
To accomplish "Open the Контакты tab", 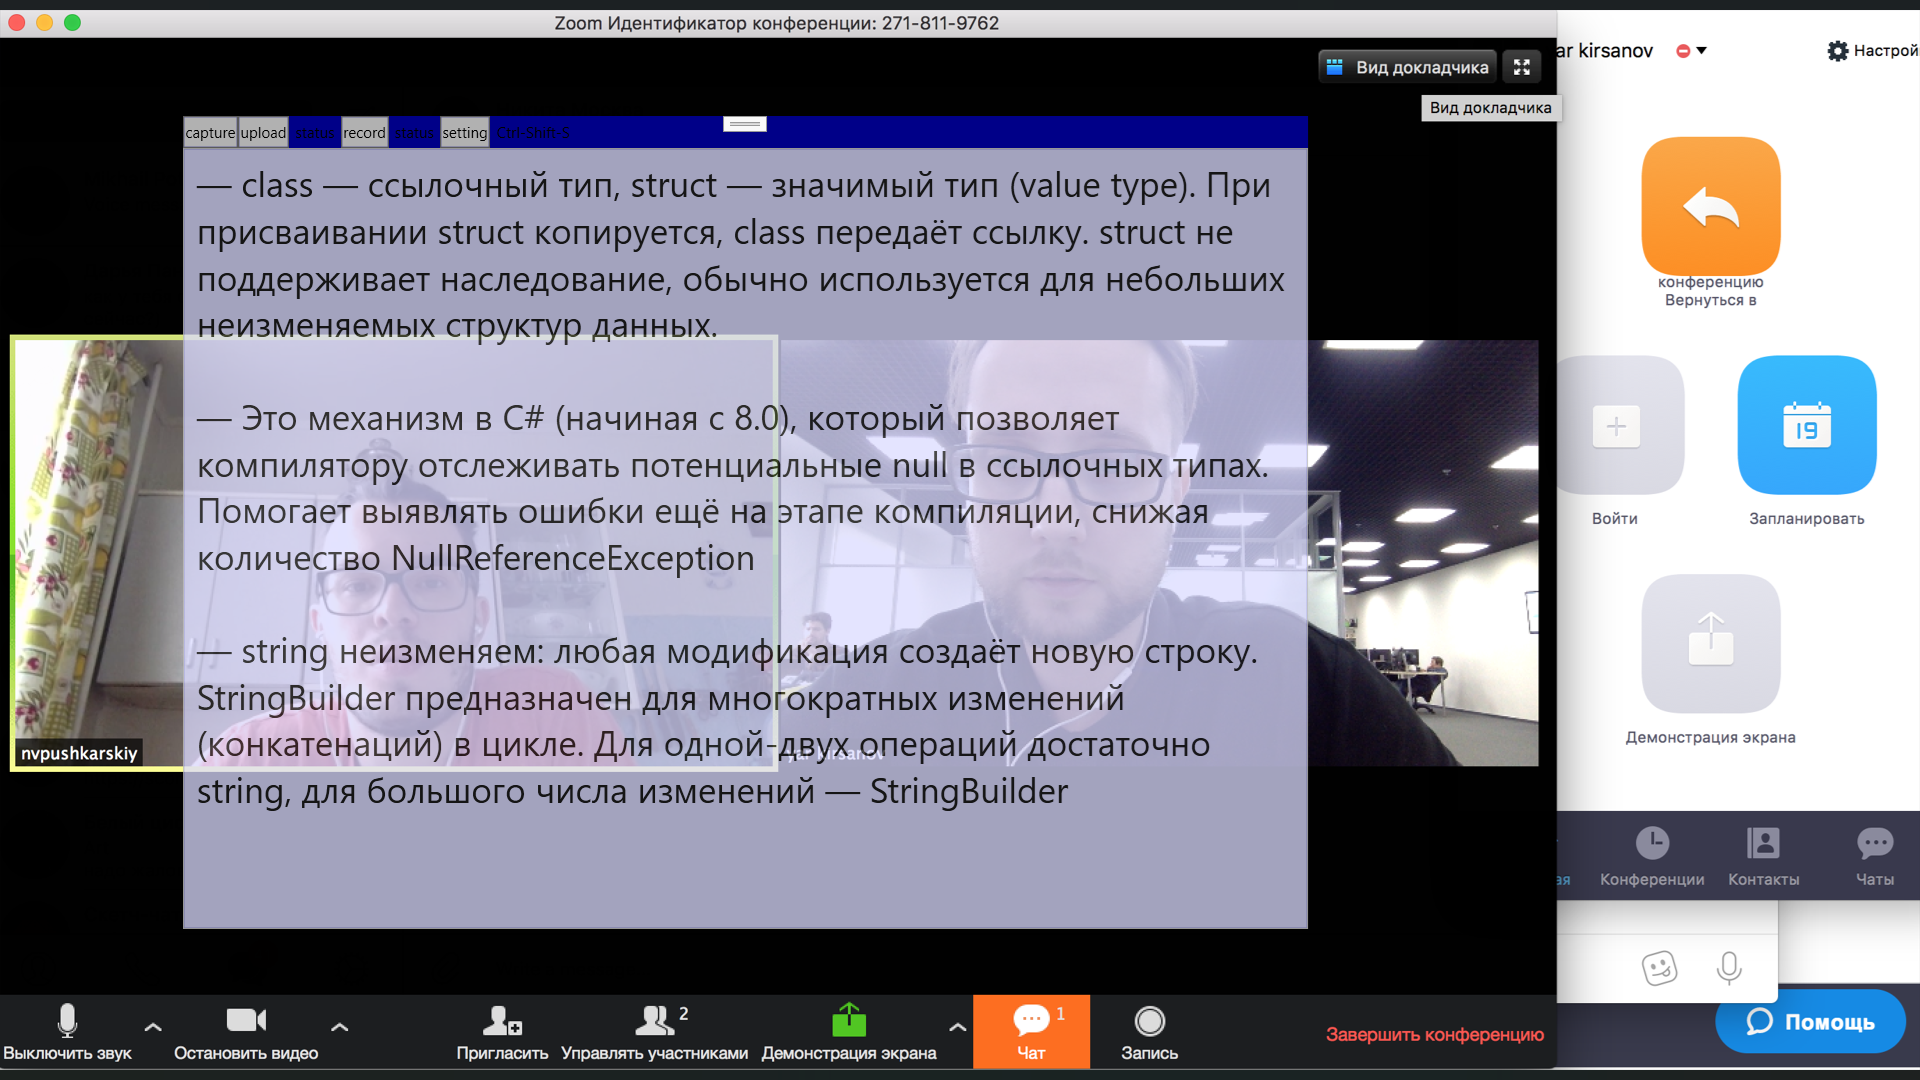I will click(1763, 857).
